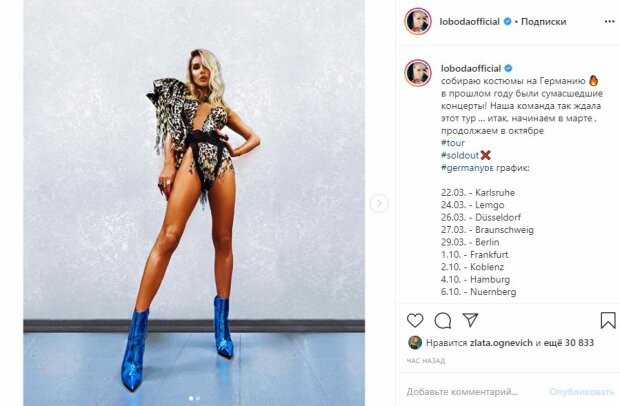The image size is (620, 406).
Task: Like the post with heart icon
Action: point(415,320)
